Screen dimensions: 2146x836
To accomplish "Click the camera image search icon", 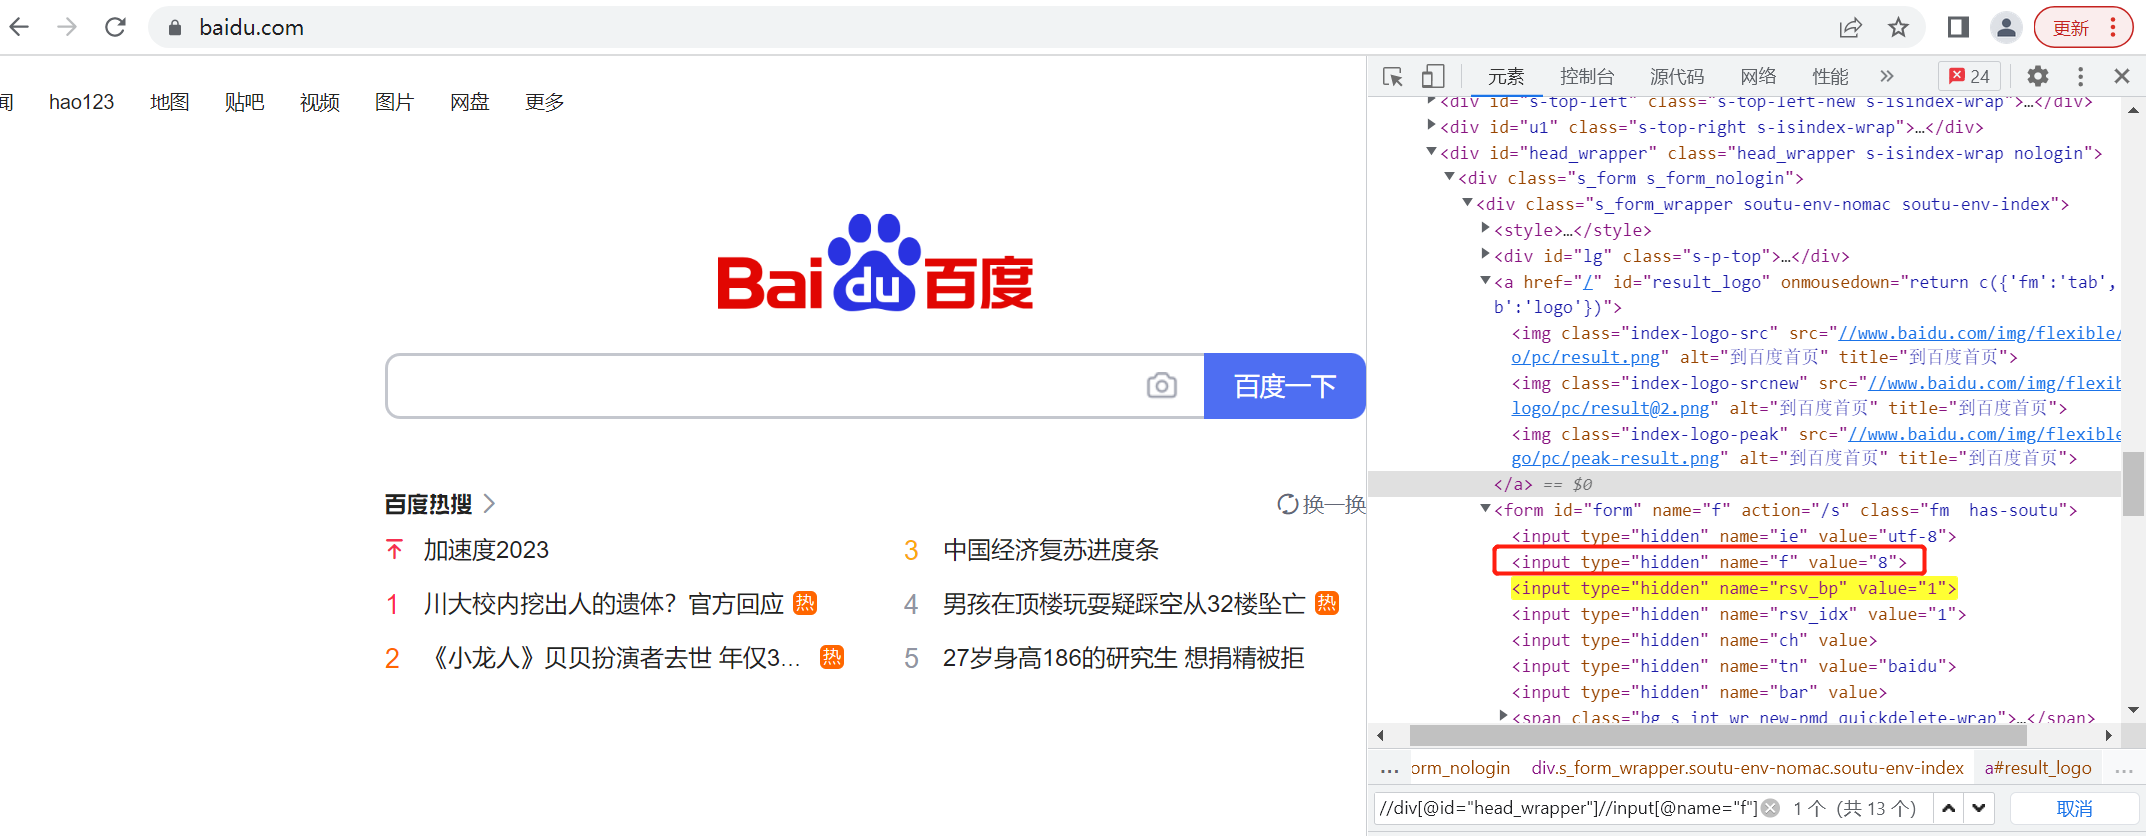I will click(1161, 385).
